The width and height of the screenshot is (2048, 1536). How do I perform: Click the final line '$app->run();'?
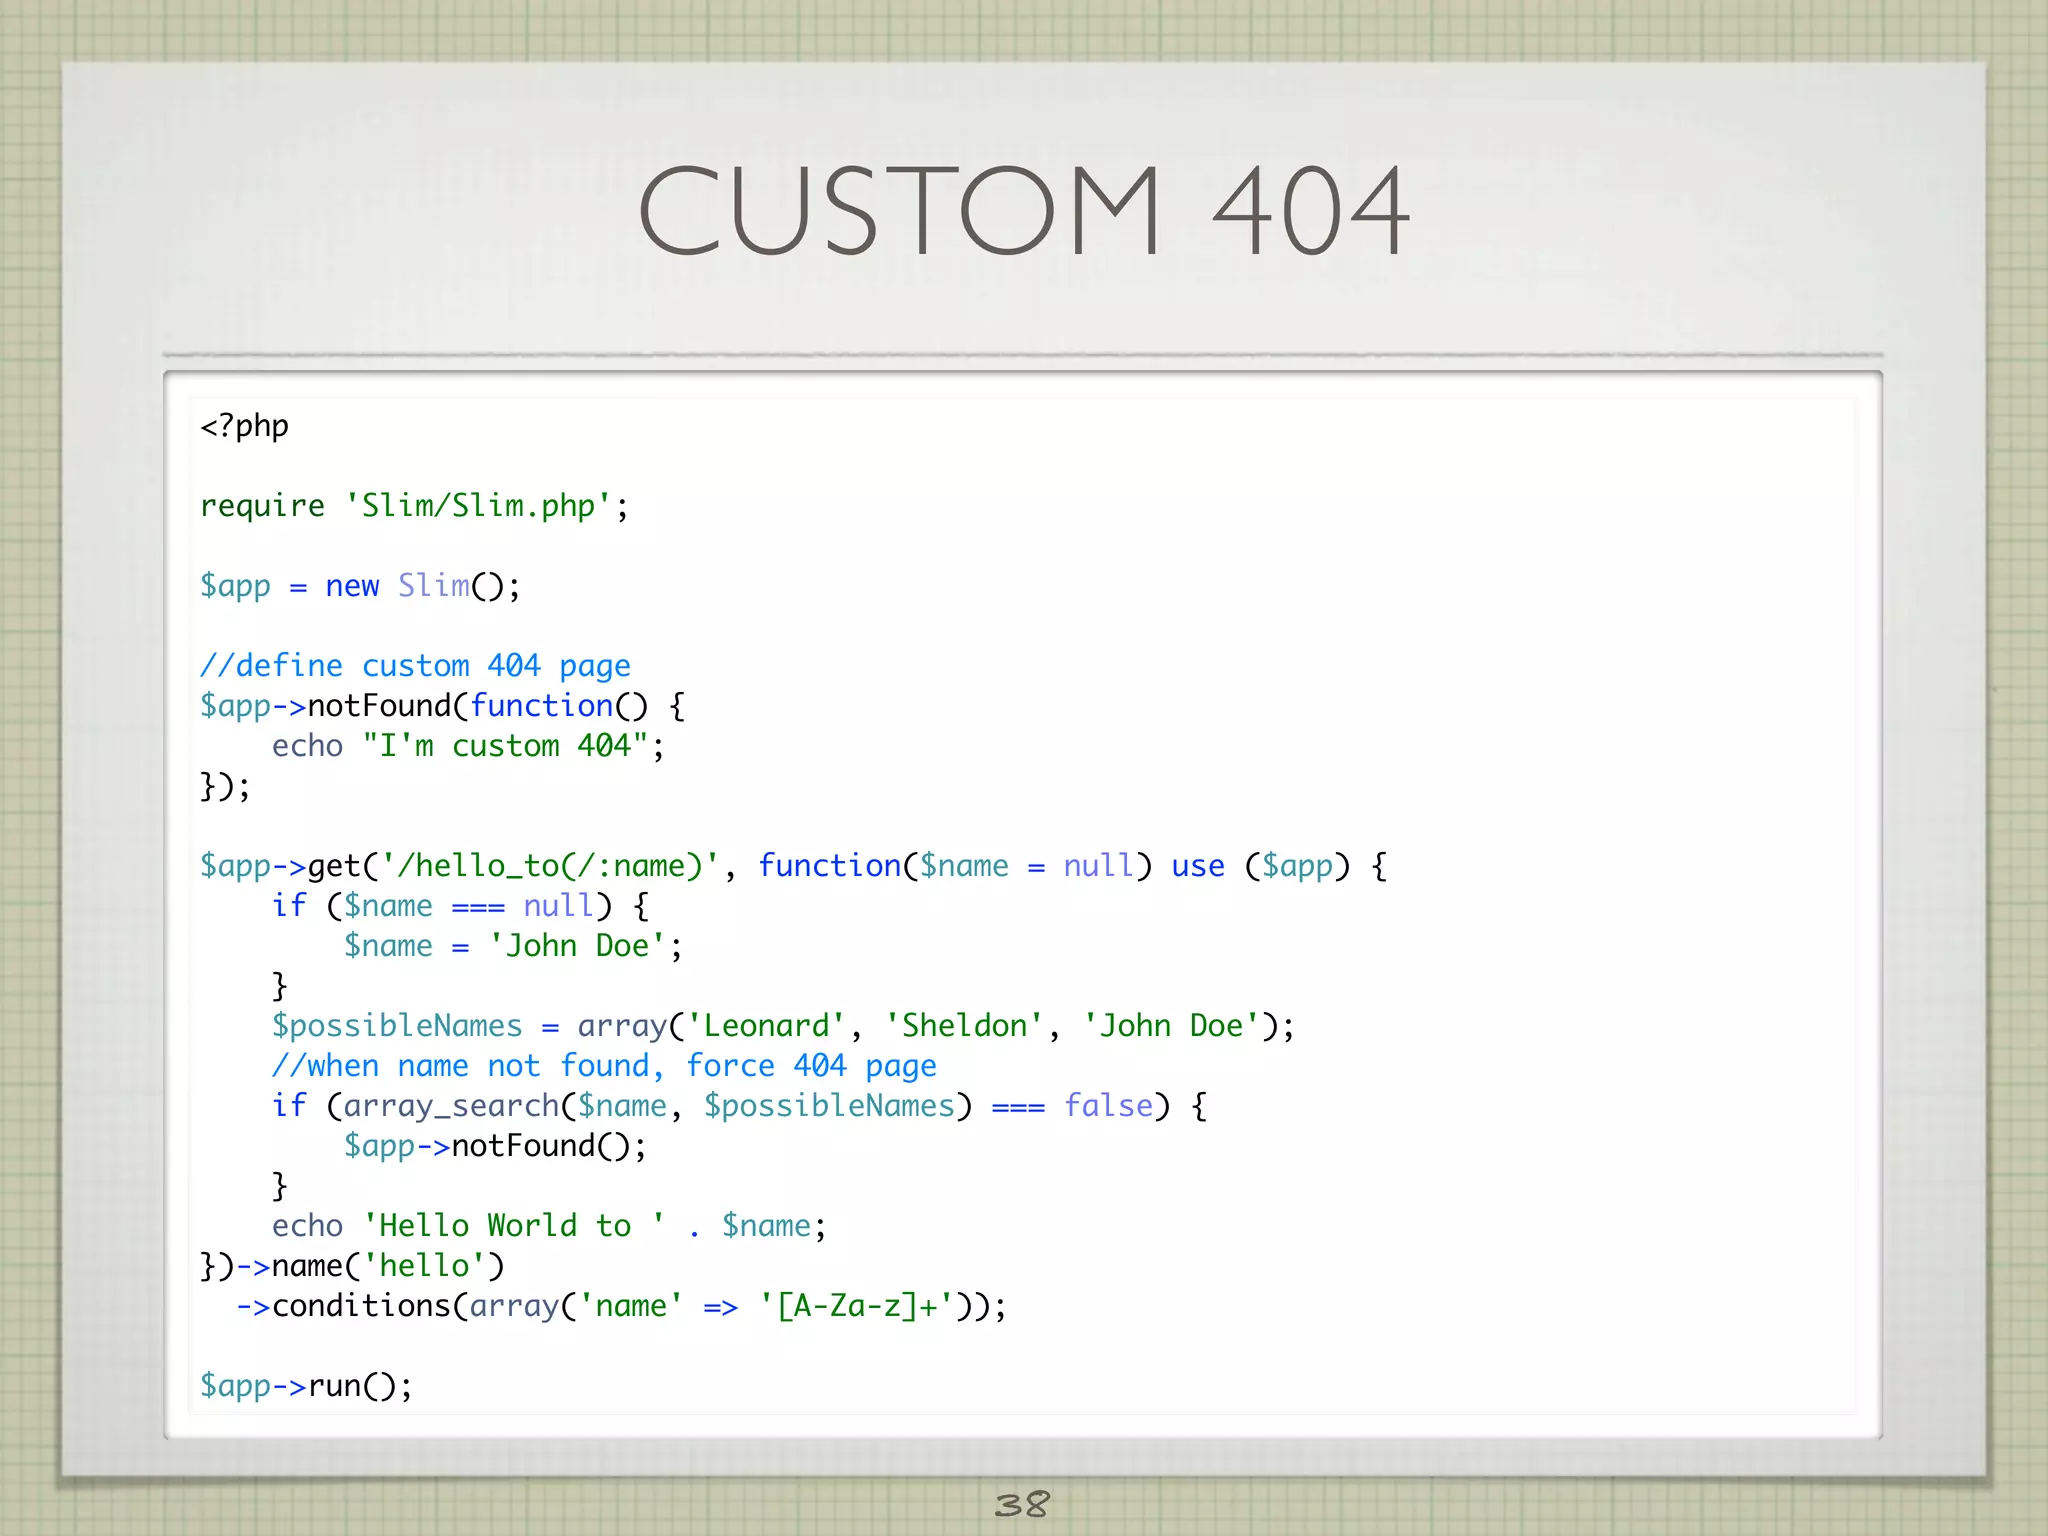click(306, 1386)
